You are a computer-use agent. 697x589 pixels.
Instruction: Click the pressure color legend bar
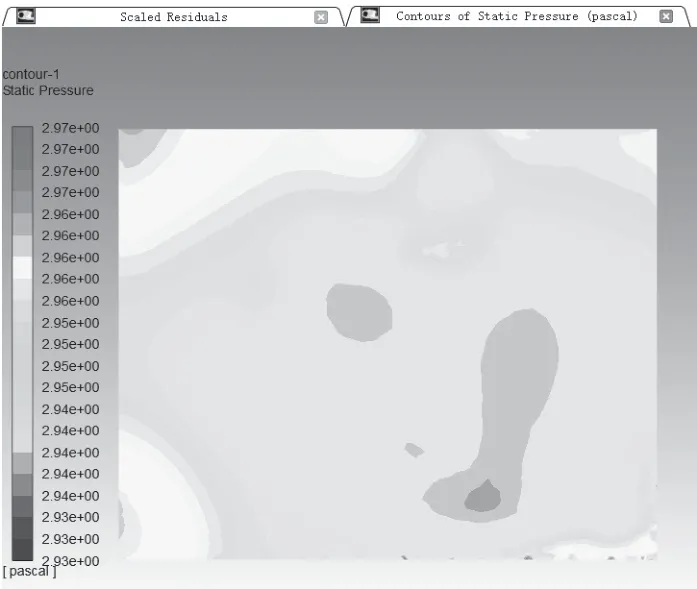coord(22,343)
